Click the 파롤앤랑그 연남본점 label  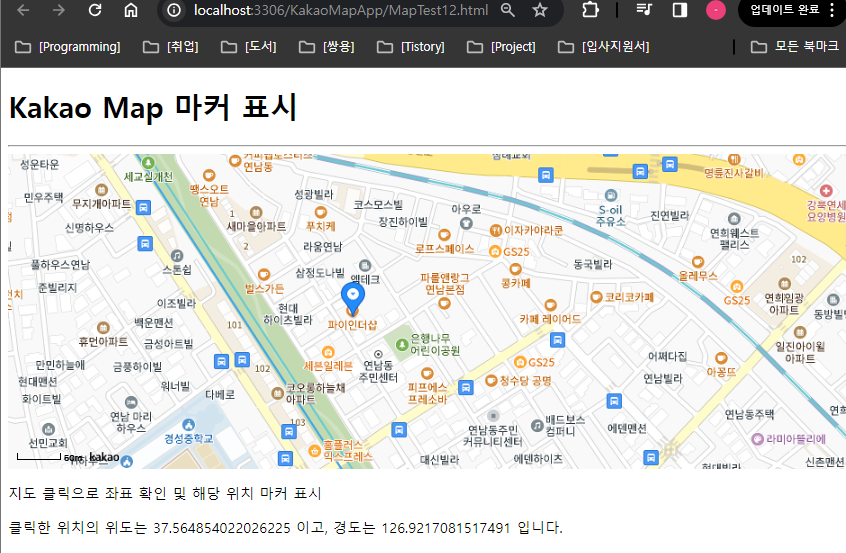pyautogui.click(x=445, y=284)
